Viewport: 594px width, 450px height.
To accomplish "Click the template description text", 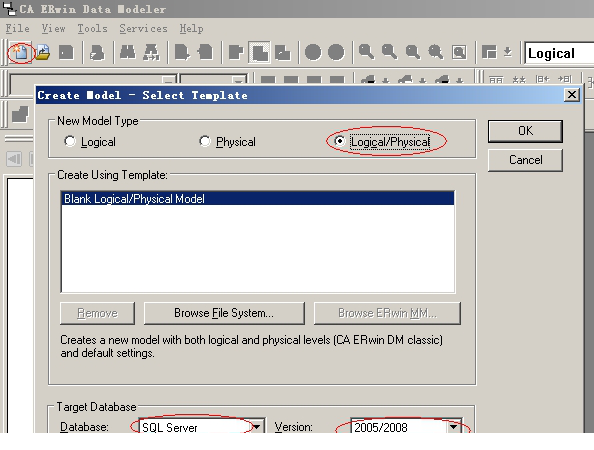I will [x=251, y=346].
